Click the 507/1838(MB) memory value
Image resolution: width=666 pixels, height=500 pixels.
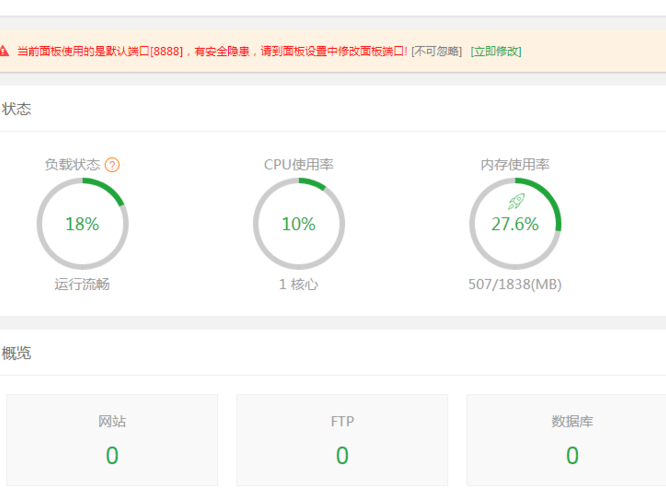pyautogui.click(x=515, y=284)
